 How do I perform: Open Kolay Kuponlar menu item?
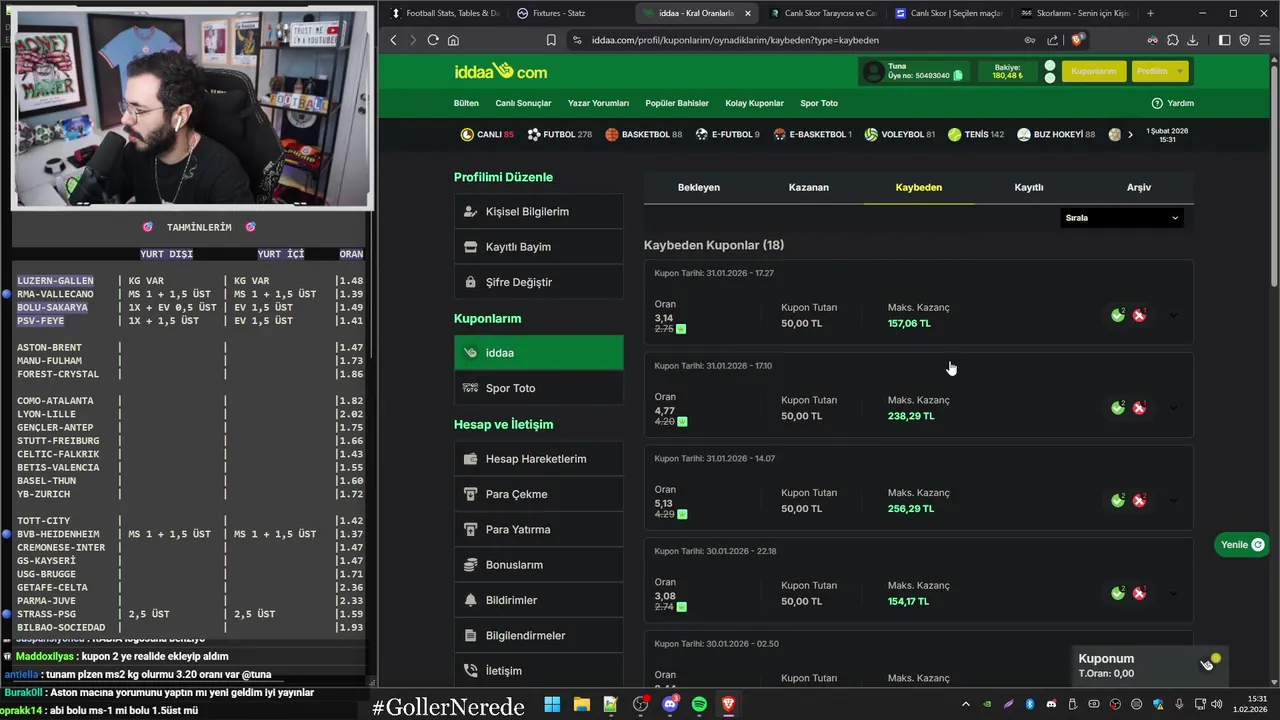coord(754,103)
